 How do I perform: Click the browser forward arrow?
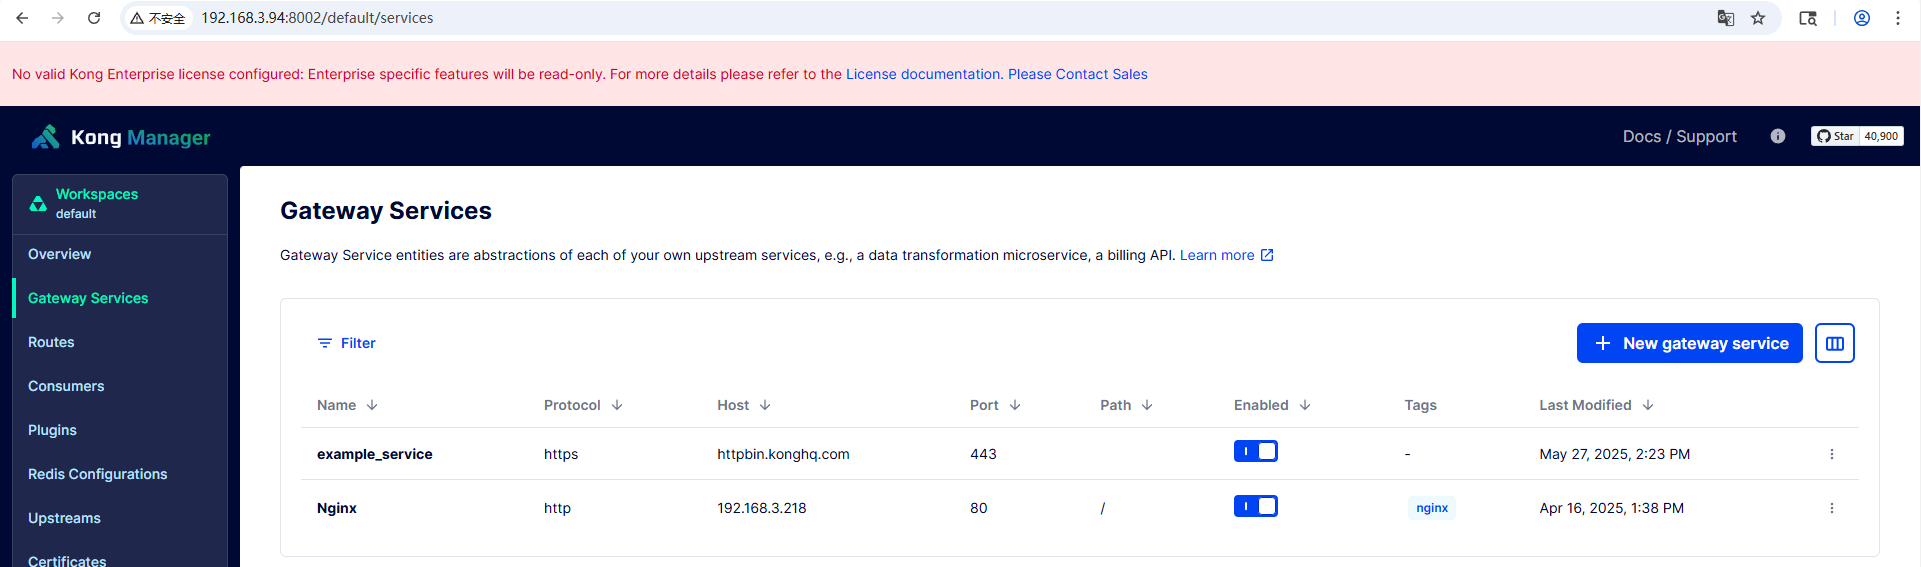(x=58, y=18)
